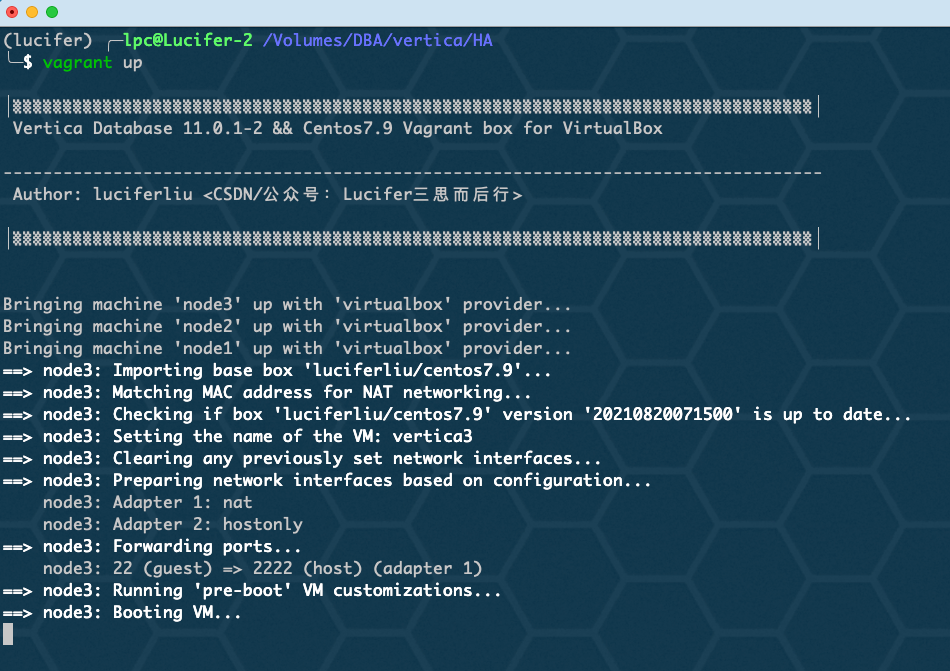950x671 pixels.
Task: Click 'Preparing network interfaces based on configuration' line
Action: tap(327, 480)
